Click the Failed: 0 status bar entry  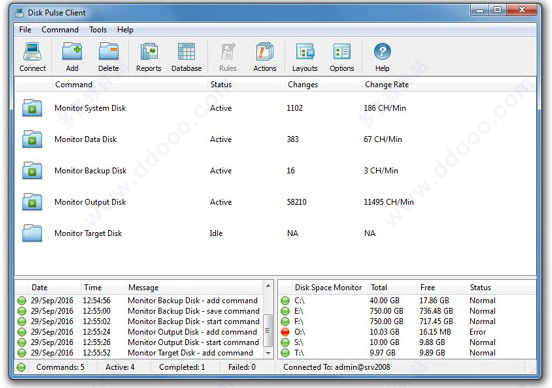coord(242,367)
